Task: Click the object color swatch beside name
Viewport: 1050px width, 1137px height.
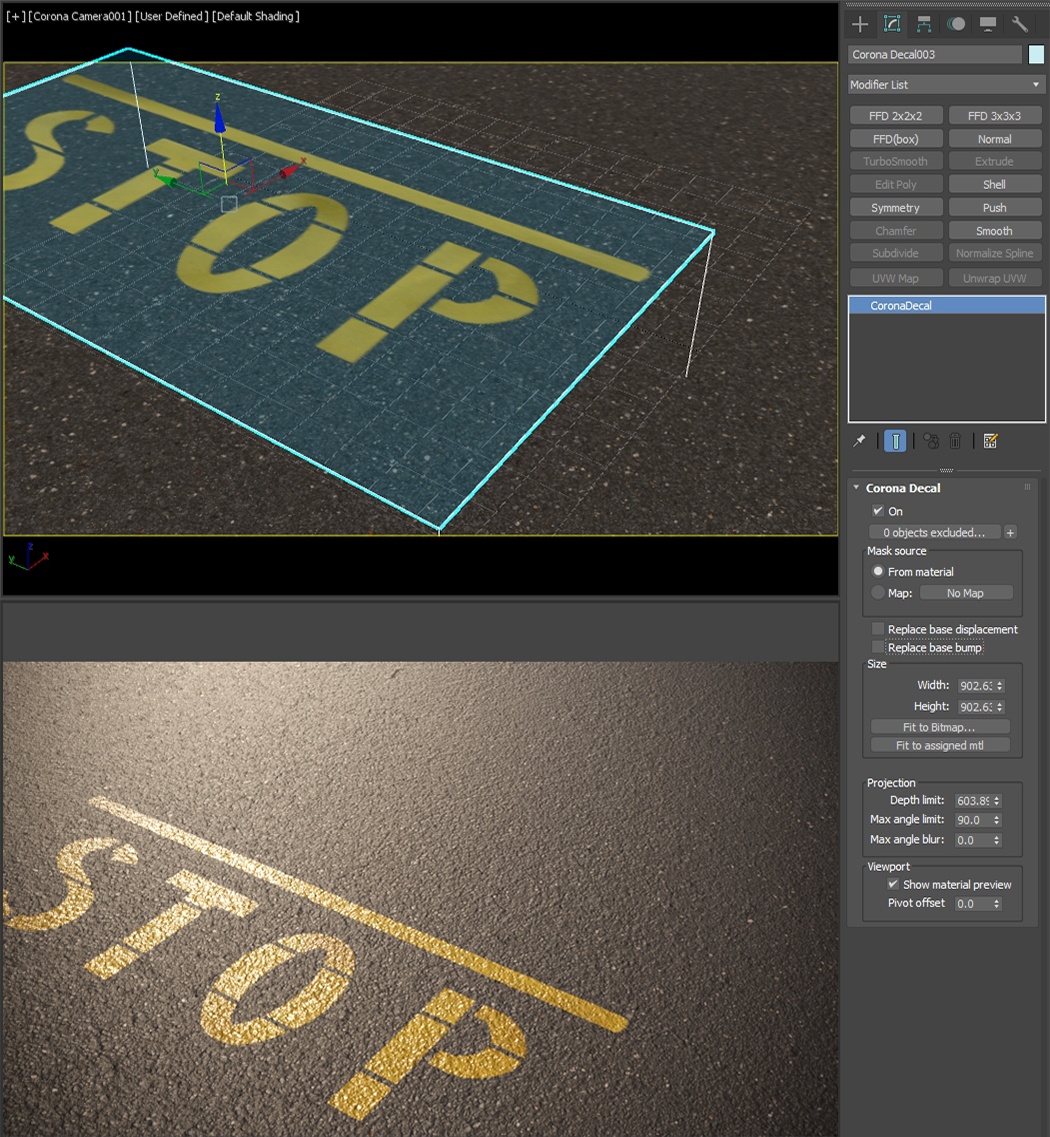Action: (x=1036, y=54)
